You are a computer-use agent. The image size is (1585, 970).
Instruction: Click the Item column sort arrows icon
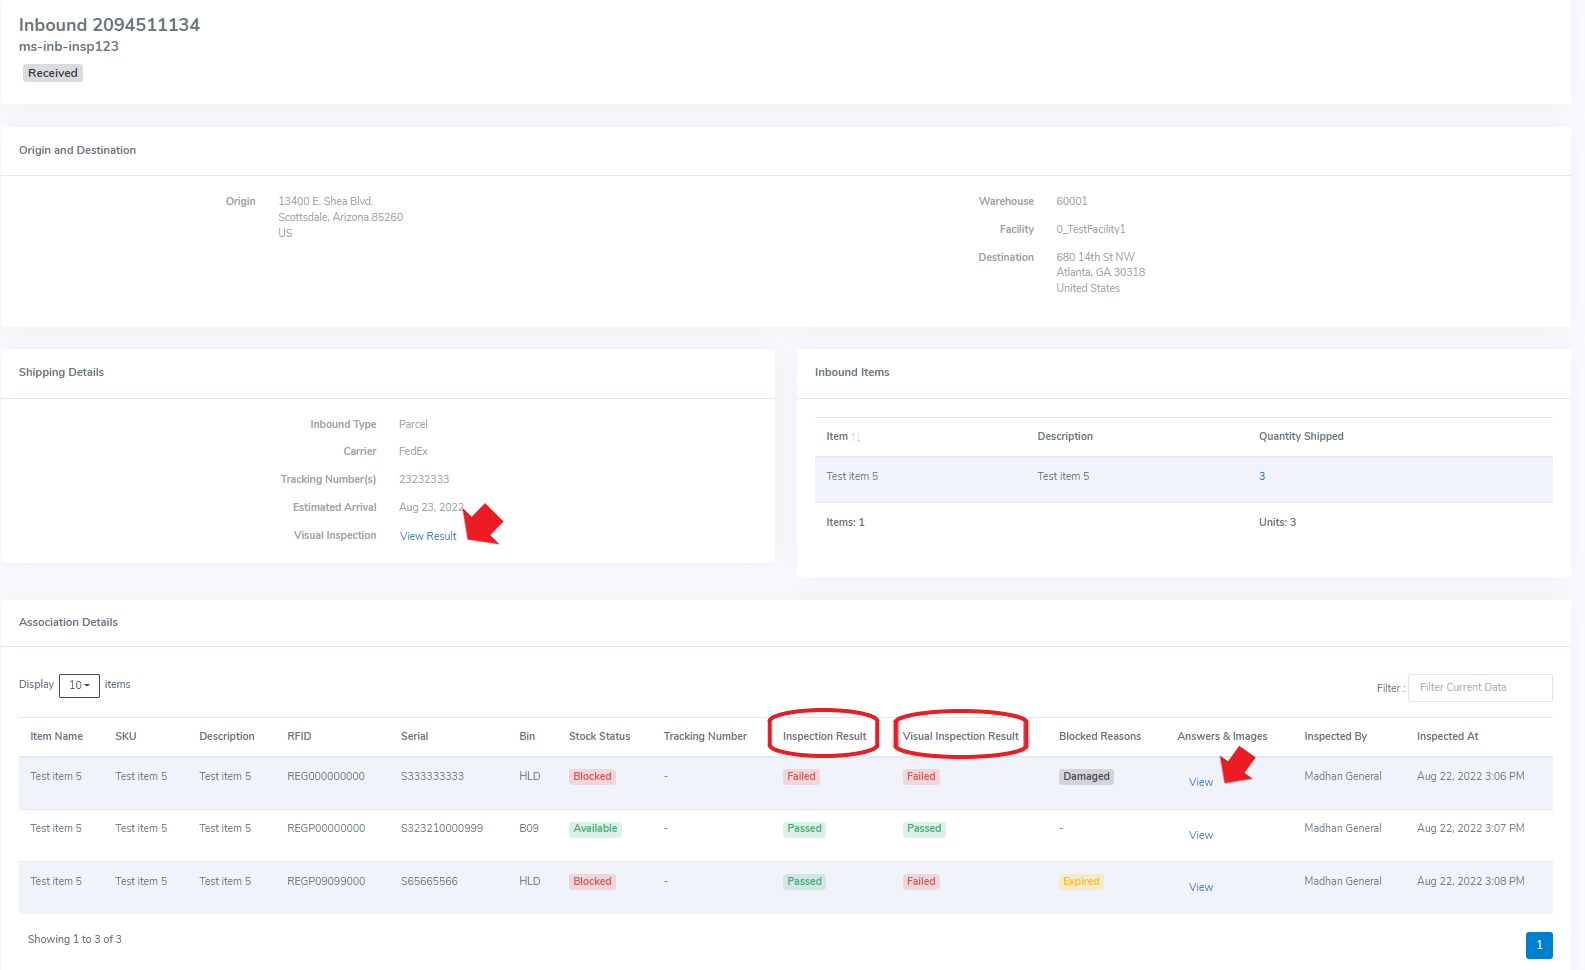point(855,437)
